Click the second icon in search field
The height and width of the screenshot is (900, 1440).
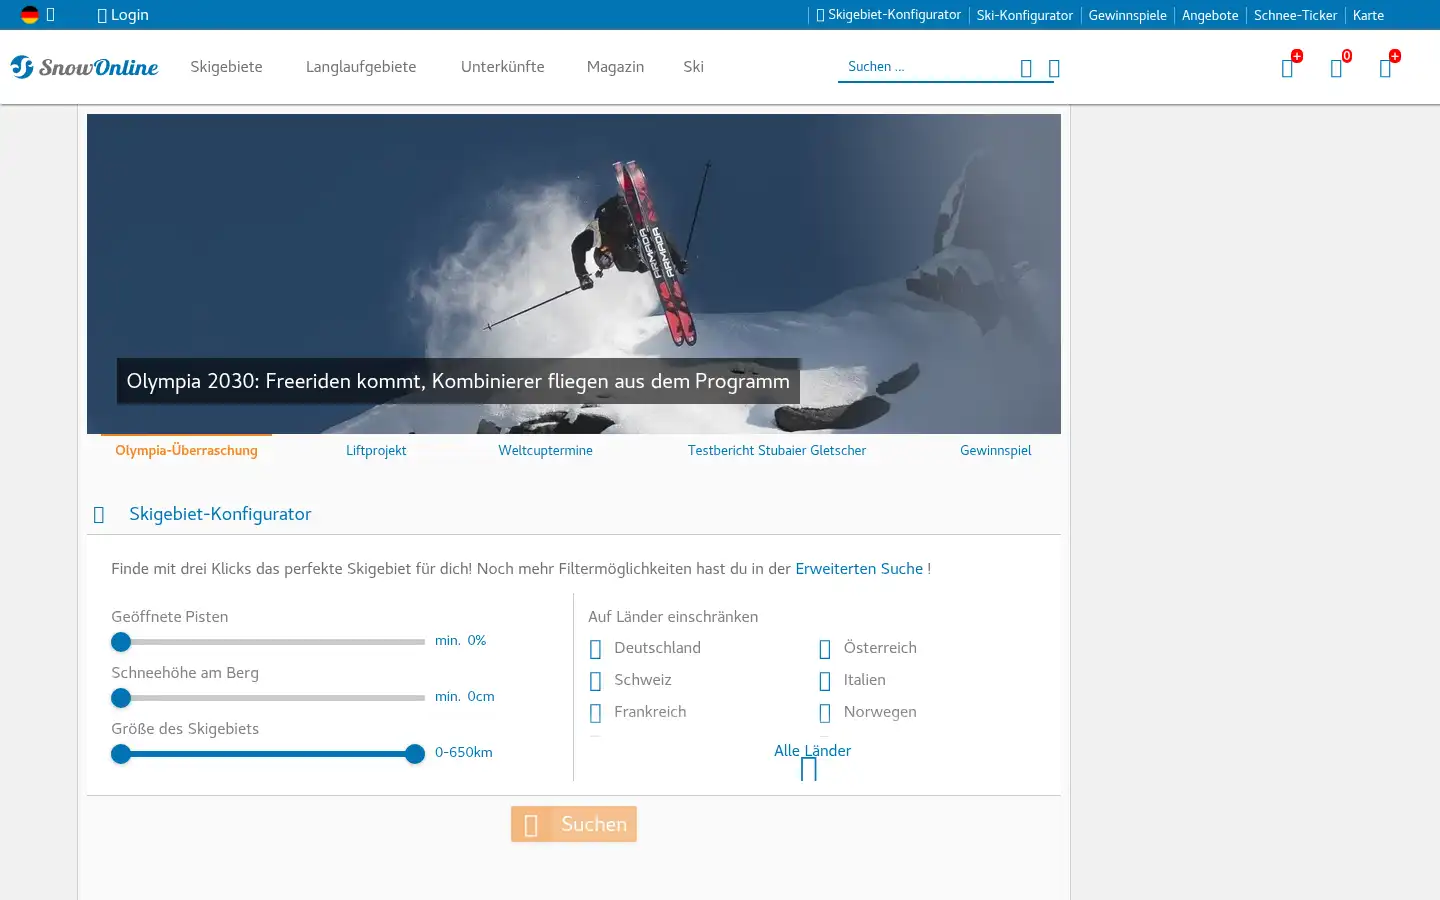tap(1054, 68)
